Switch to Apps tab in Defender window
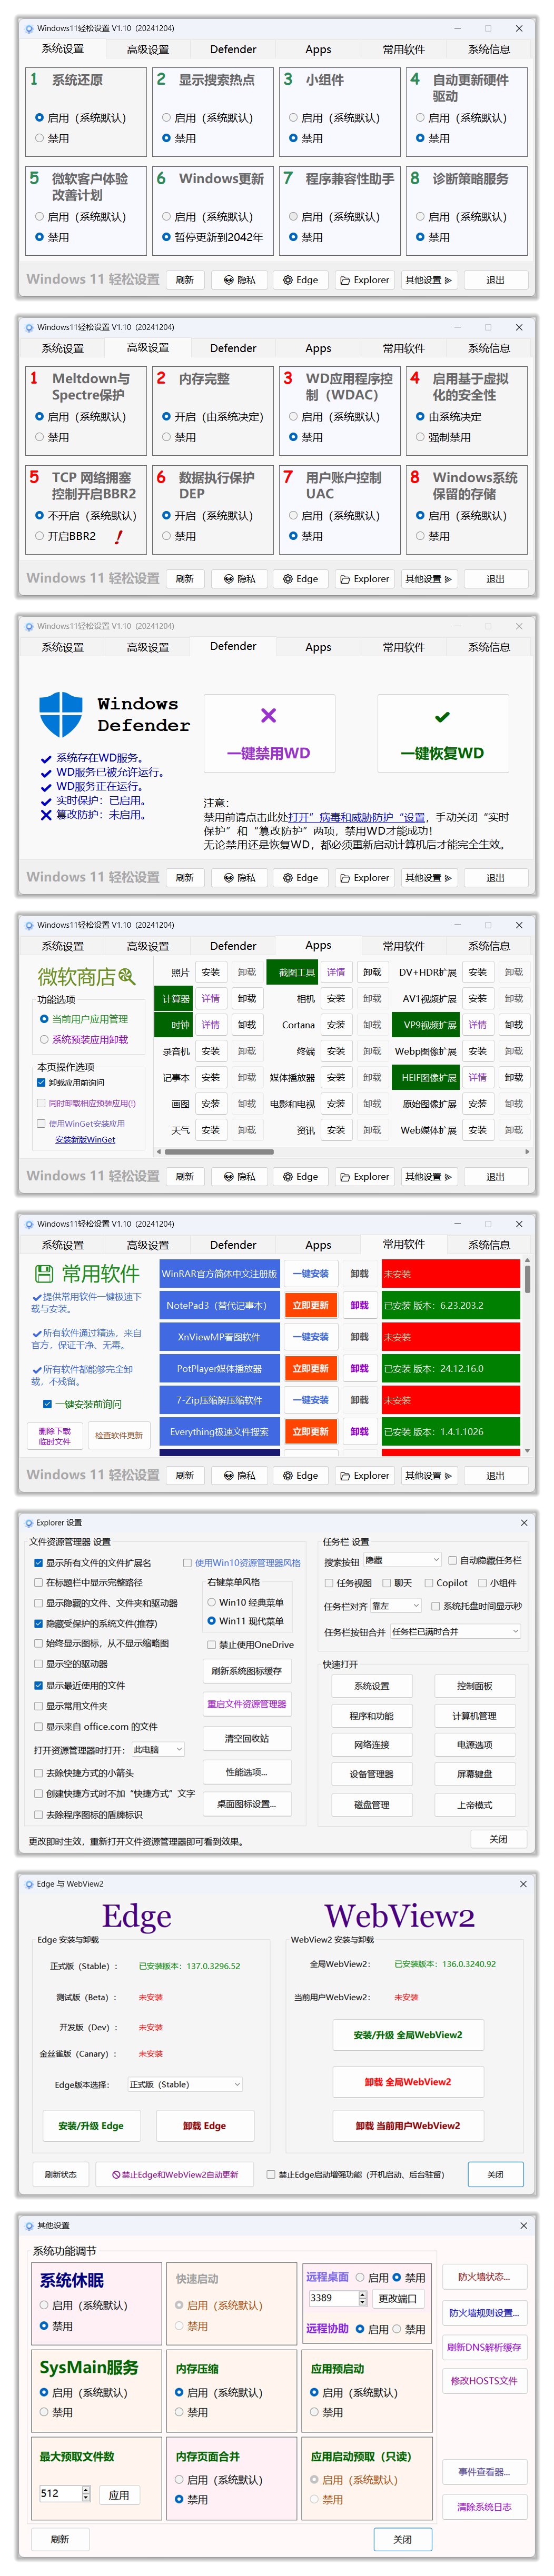The width and height of the screenshot is (554, 2576). click(318, 647)
